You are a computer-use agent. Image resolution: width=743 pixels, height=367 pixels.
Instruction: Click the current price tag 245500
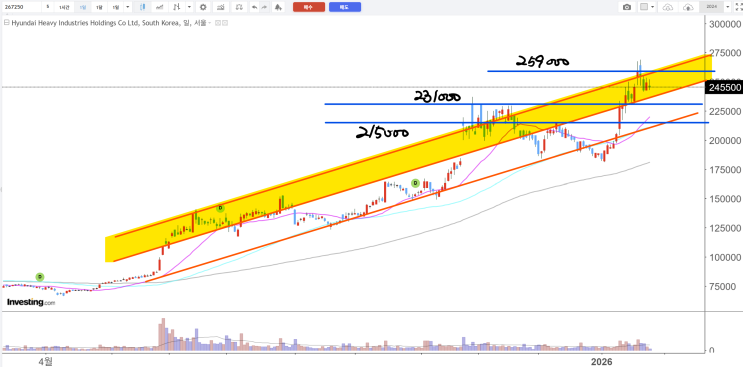click(724, 88)
